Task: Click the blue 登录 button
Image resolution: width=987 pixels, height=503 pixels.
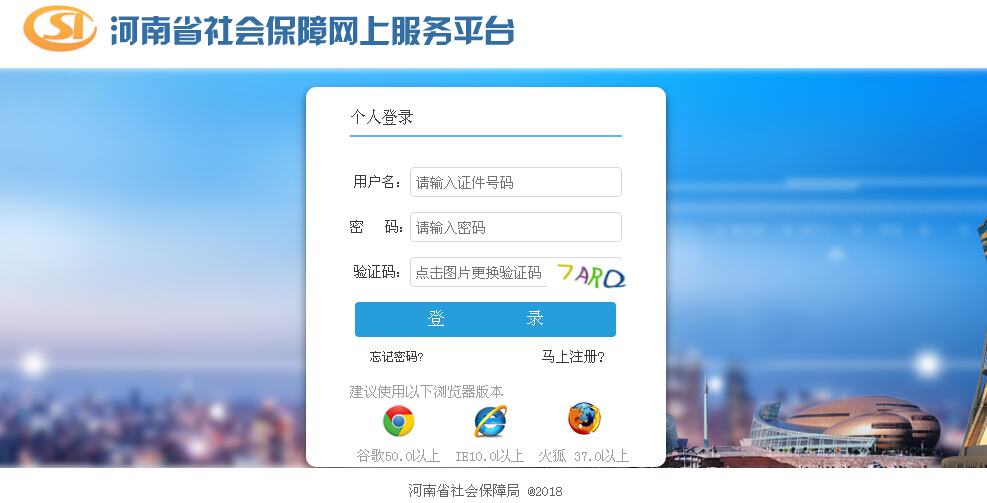Action: (485, 319)
